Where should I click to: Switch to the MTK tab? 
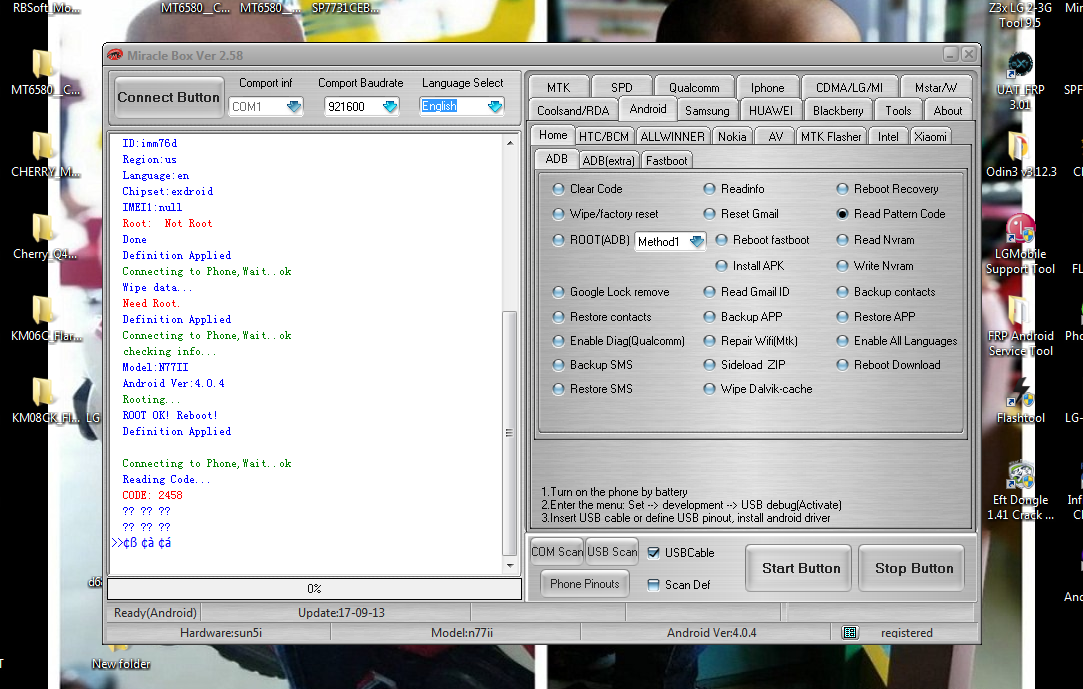click(559, 88)
